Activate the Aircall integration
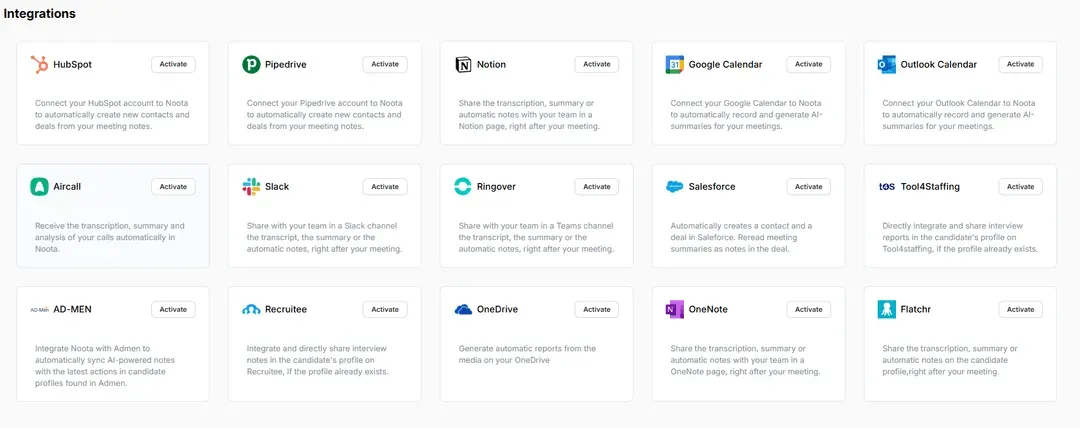Image resolution: width=1080 pixels, height=428 pixels. [174, 187]
